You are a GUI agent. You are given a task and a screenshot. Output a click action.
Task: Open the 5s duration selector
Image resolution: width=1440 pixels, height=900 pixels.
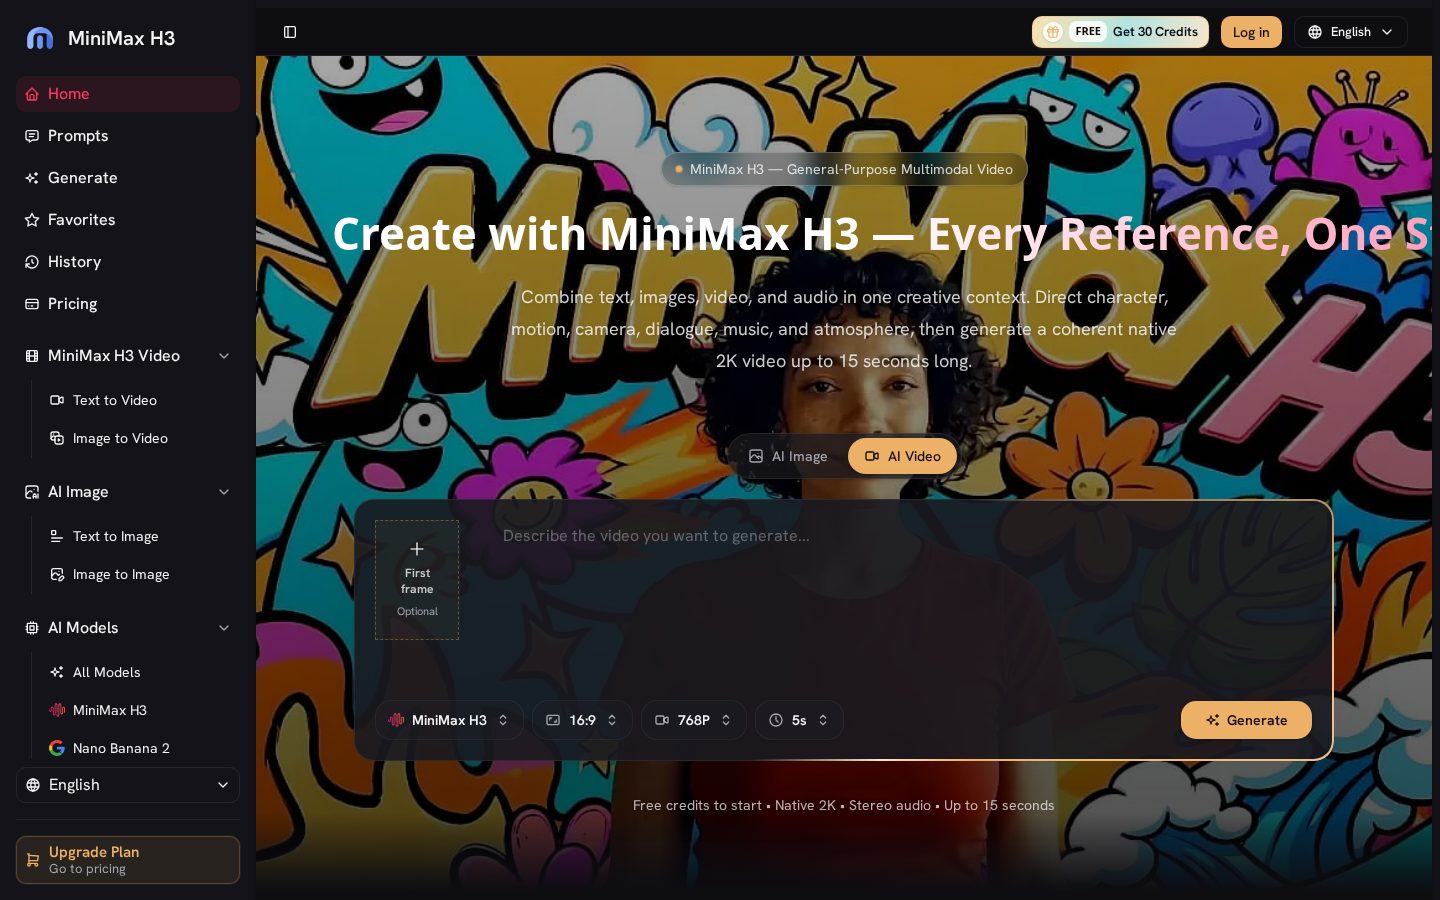point(799,720)
